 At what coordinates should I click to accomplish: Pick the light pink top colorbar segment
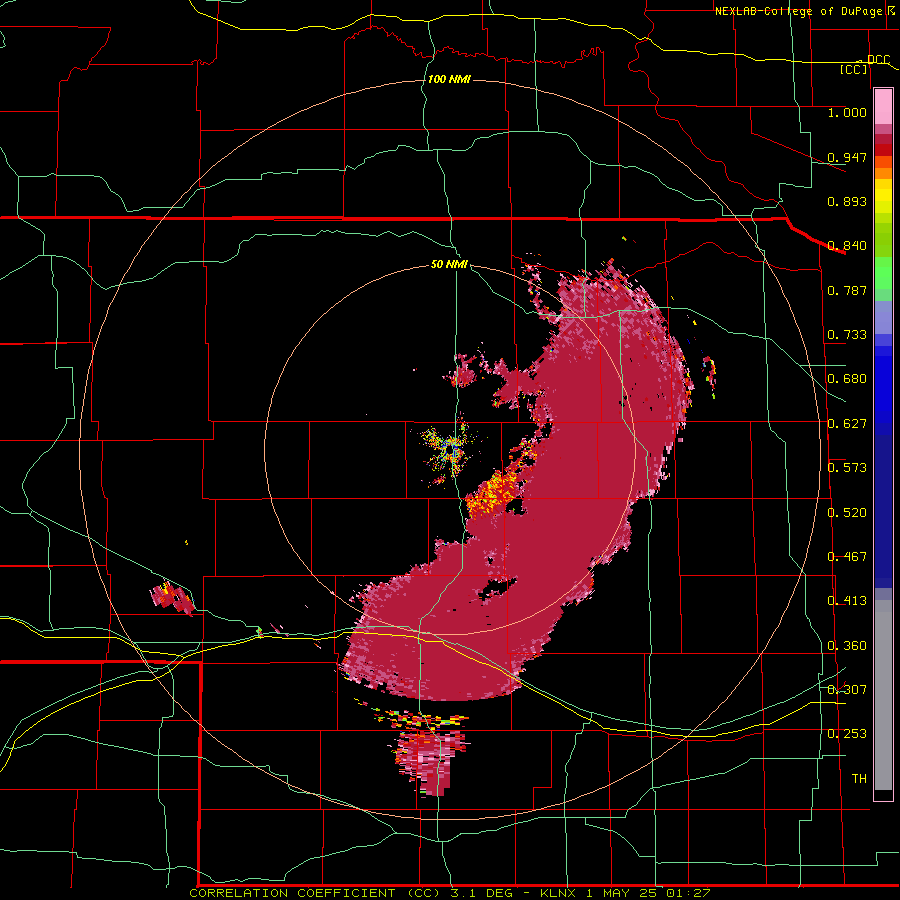pyautogui.click(x=883, y=107)
